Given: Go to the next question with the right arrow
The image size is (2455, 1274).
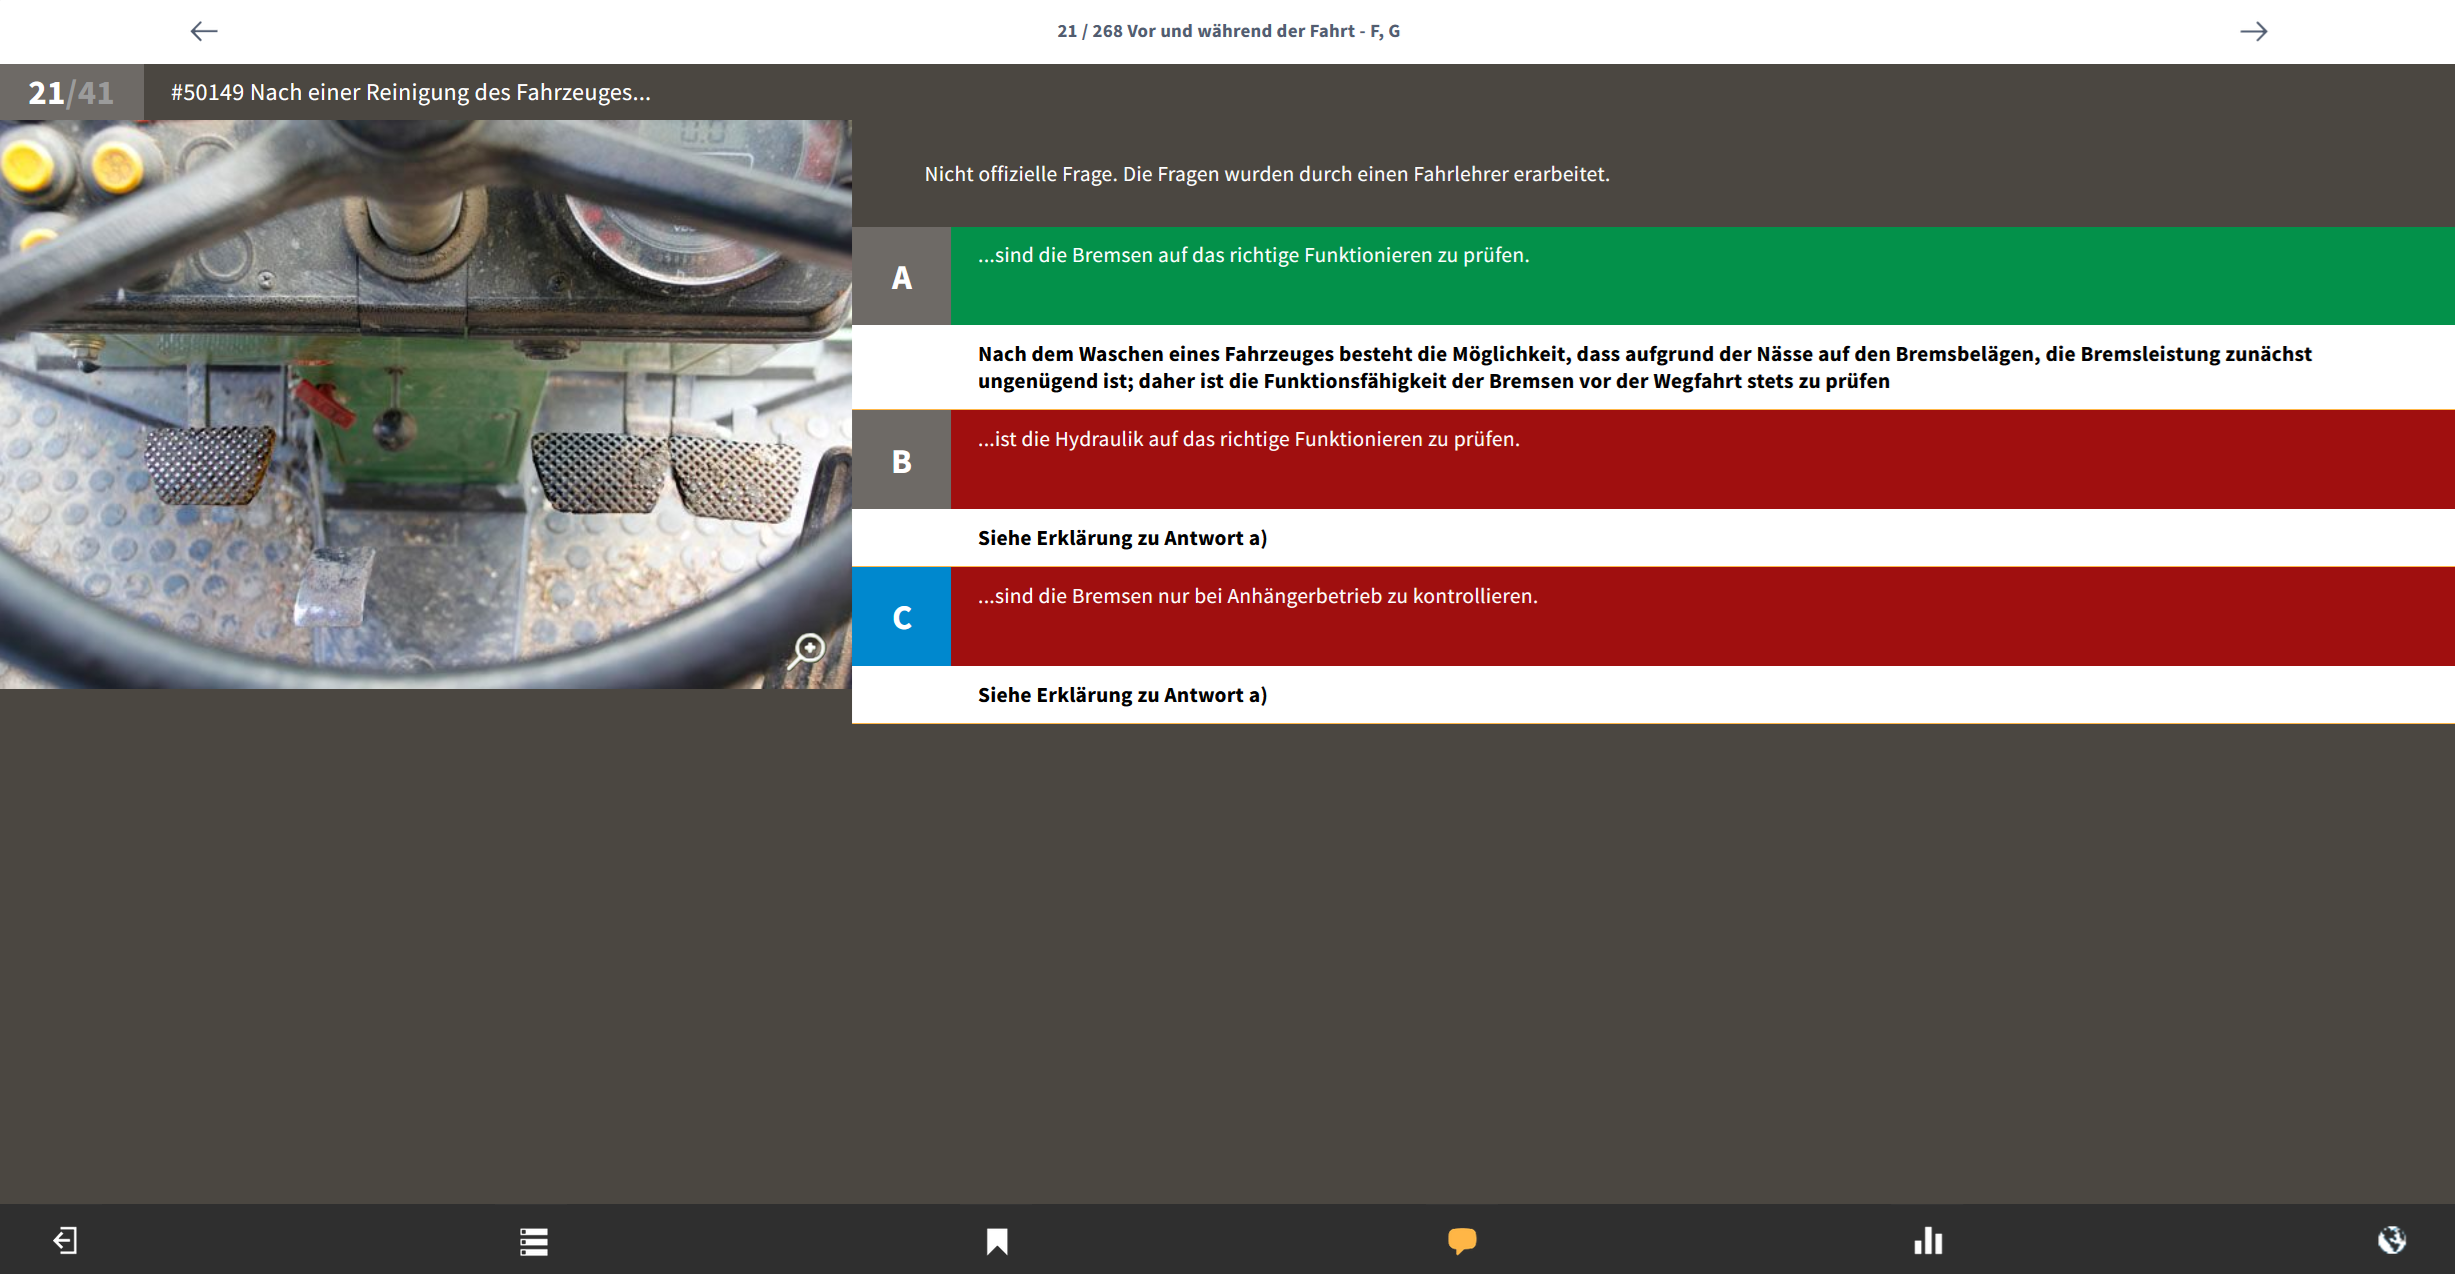Looking at the screenshot, I should pos(2253,31).
